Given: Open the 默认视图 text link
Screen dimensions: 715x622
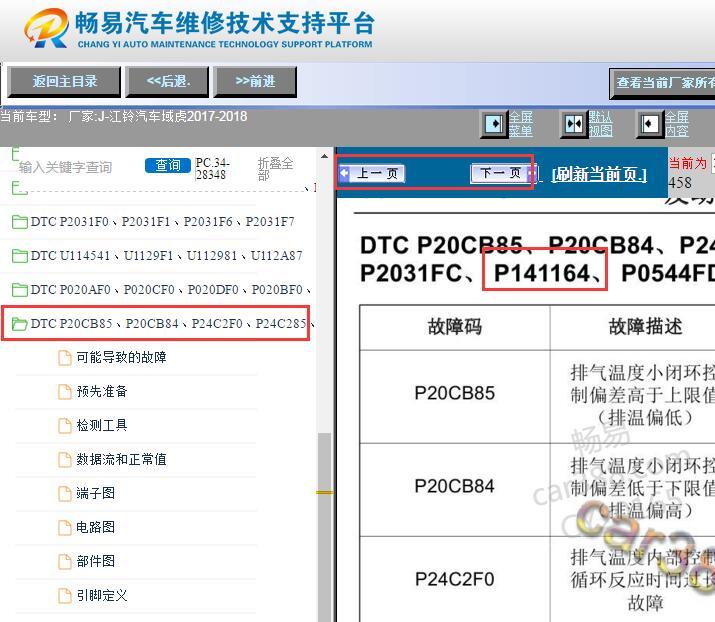Looking at the screenshot, I should point(600,124).
